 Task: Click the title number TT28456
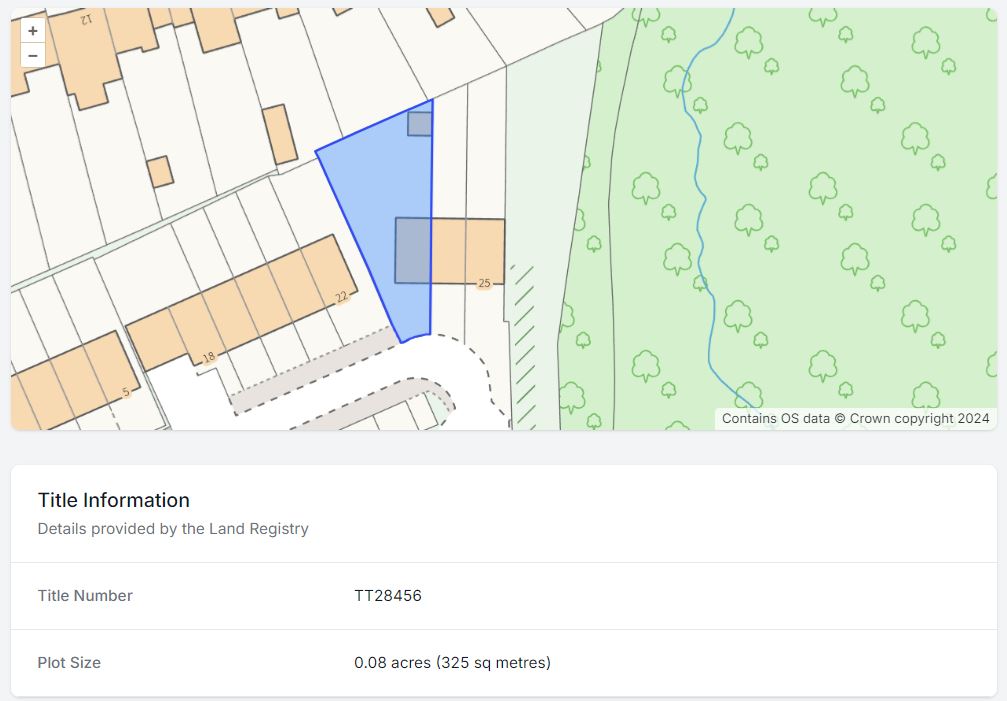(388, 596)
